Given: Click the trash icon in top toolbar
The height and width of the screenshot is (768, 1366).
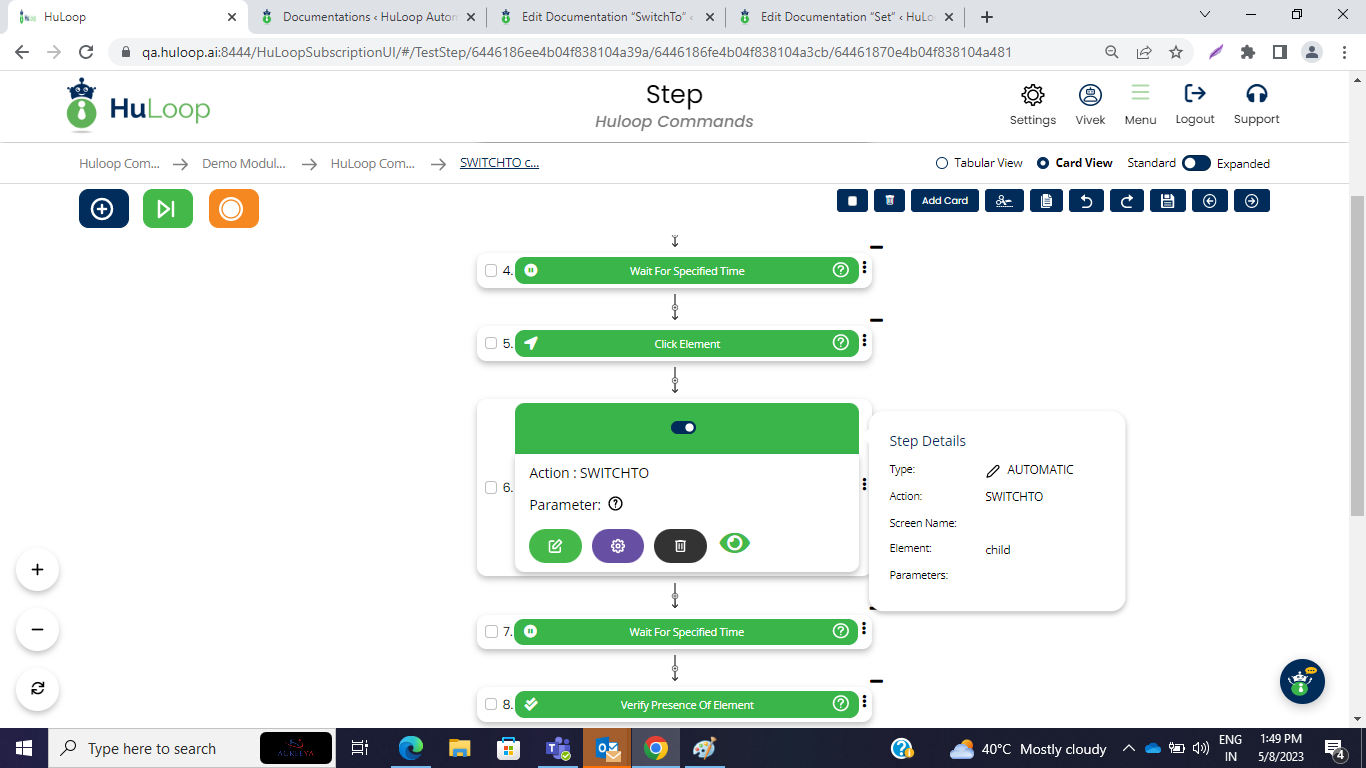Looking at the screenshot, I should pos(889,201).
